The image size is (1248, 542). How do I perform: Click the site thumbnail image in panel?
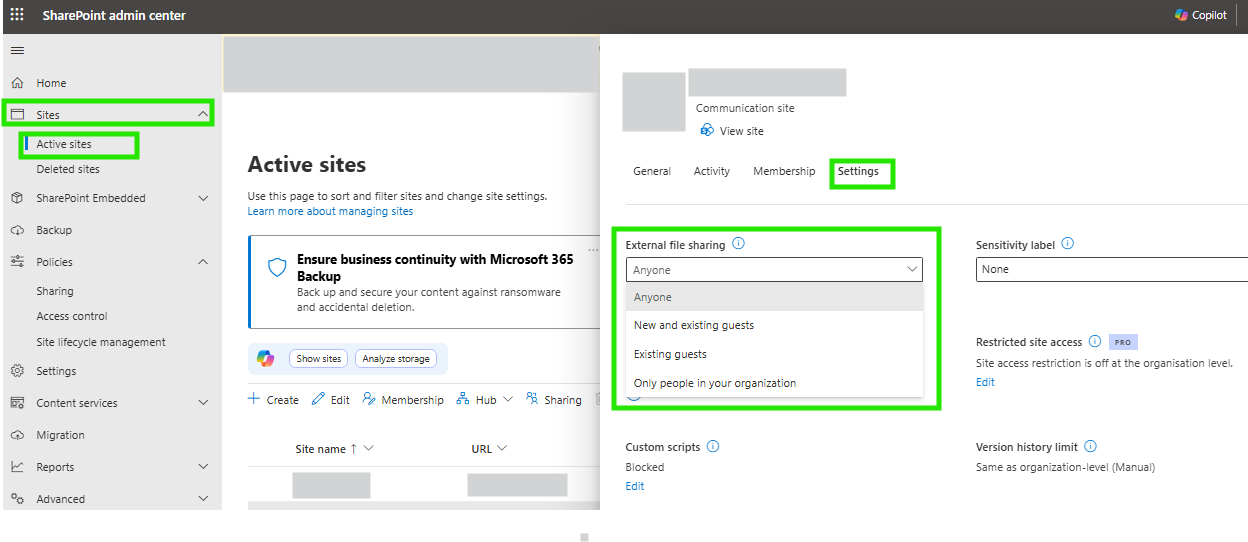(654, 102)
